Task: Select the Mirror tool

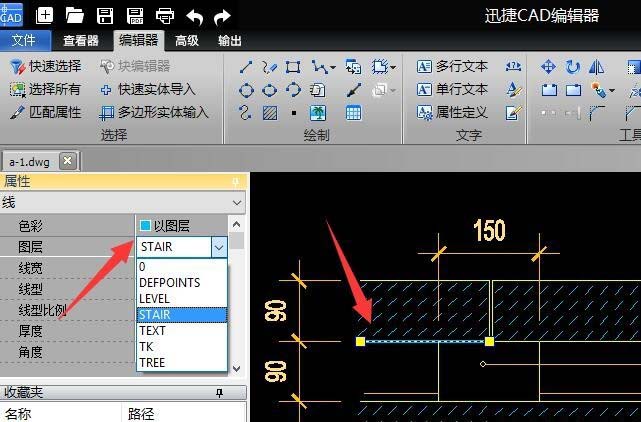Action: [x=596, y=67]
